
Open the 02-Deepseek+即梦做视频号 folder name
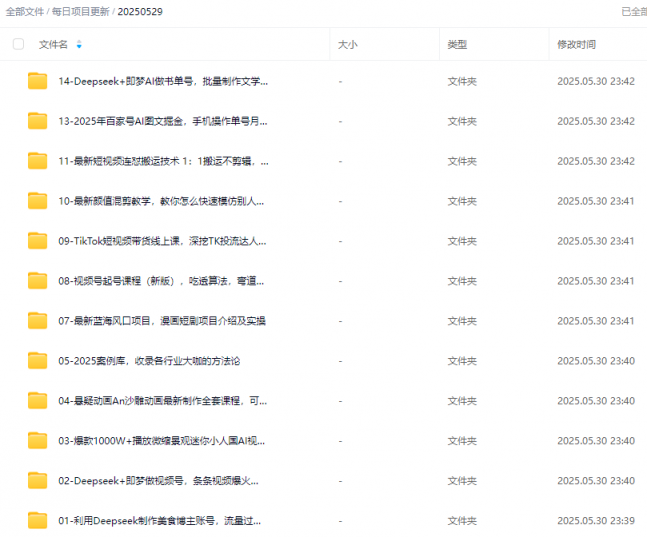162,481
